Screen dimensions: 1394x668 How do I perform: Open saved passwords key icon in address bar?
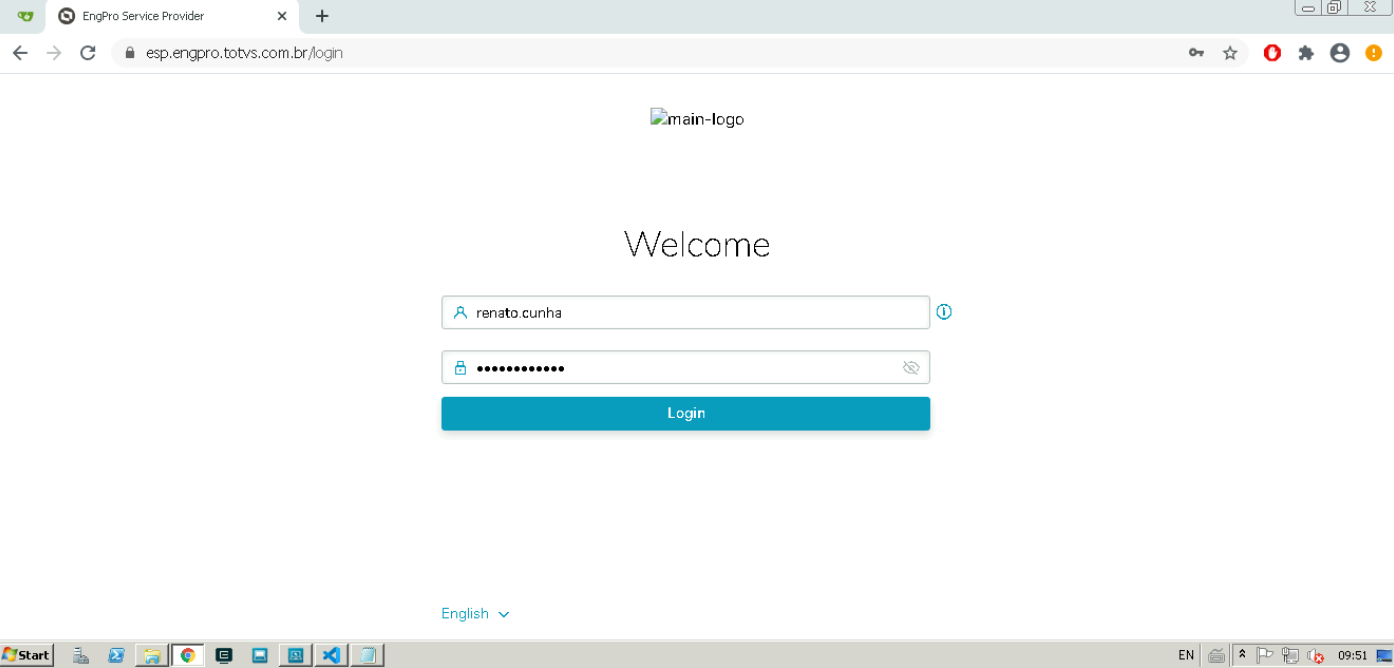click(x=1196, y=53)
